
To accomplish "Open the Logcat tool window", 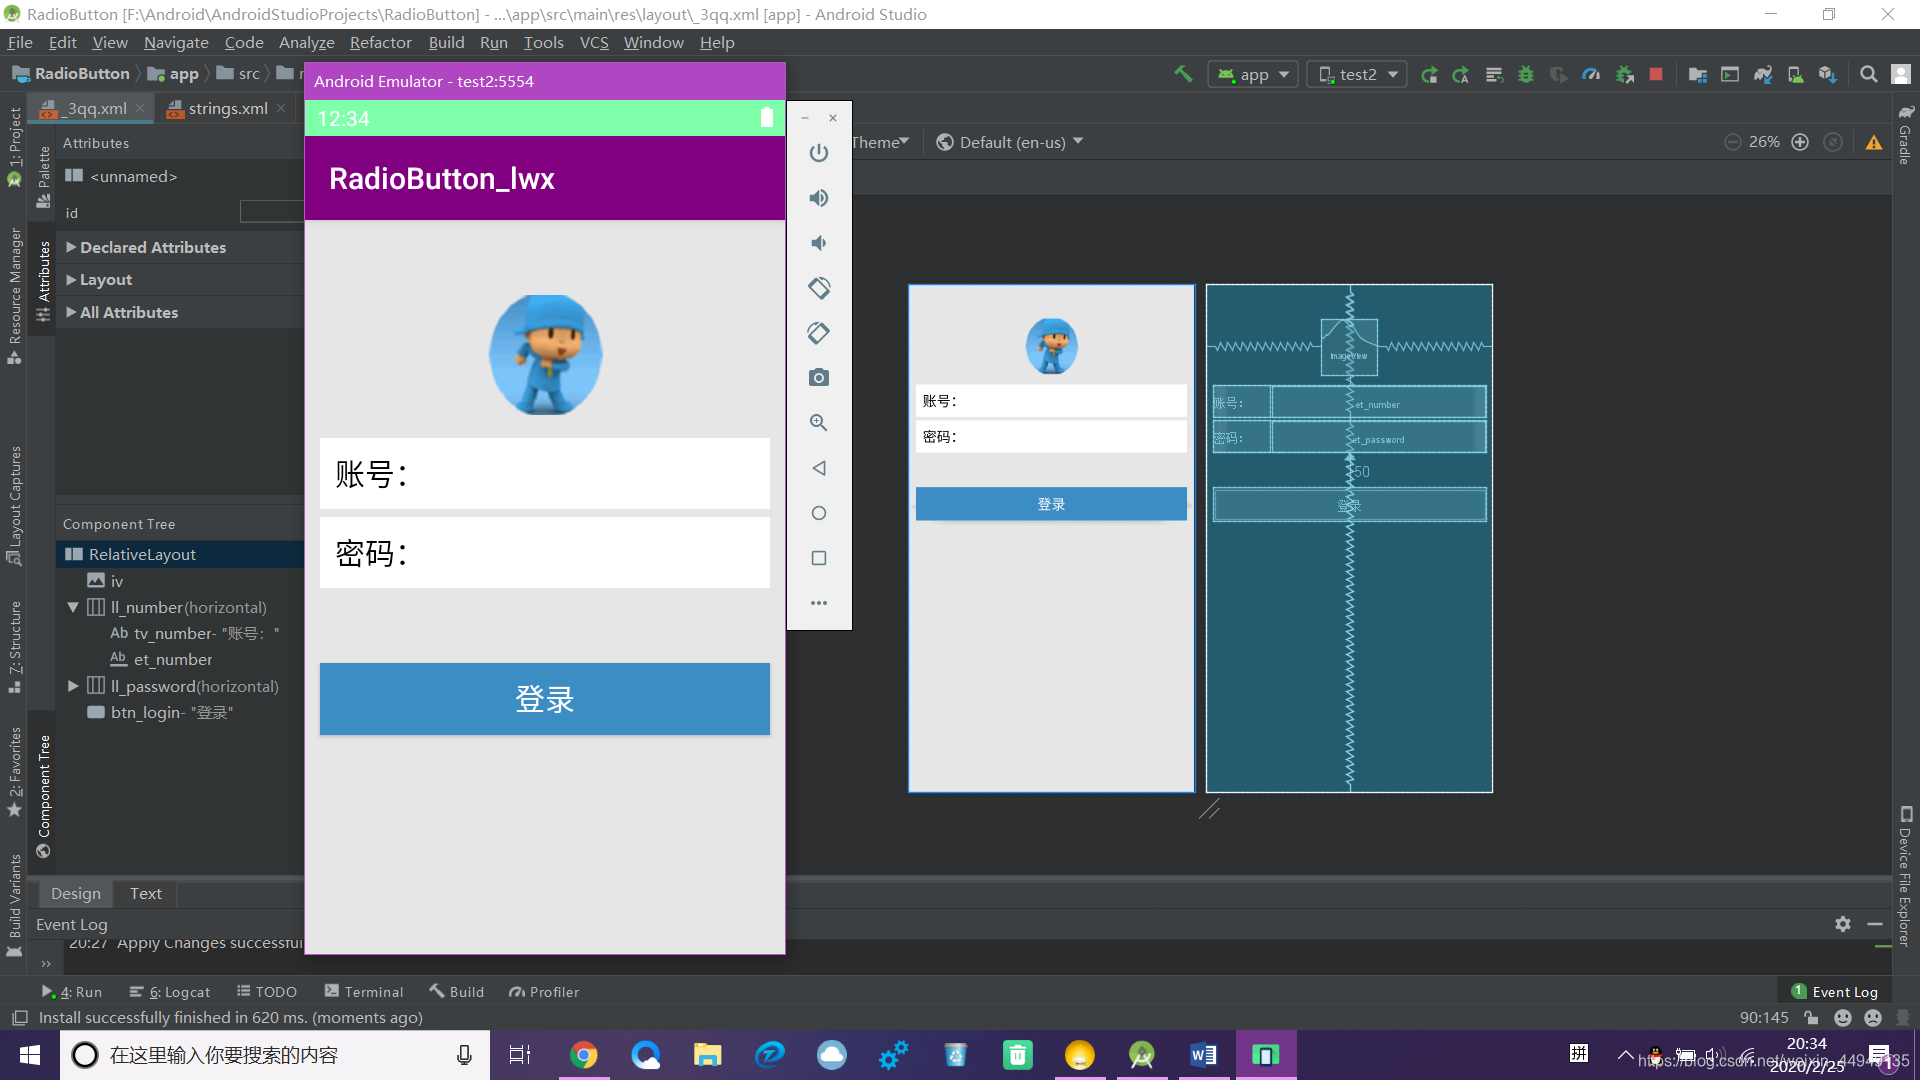I will click(170, 991).
